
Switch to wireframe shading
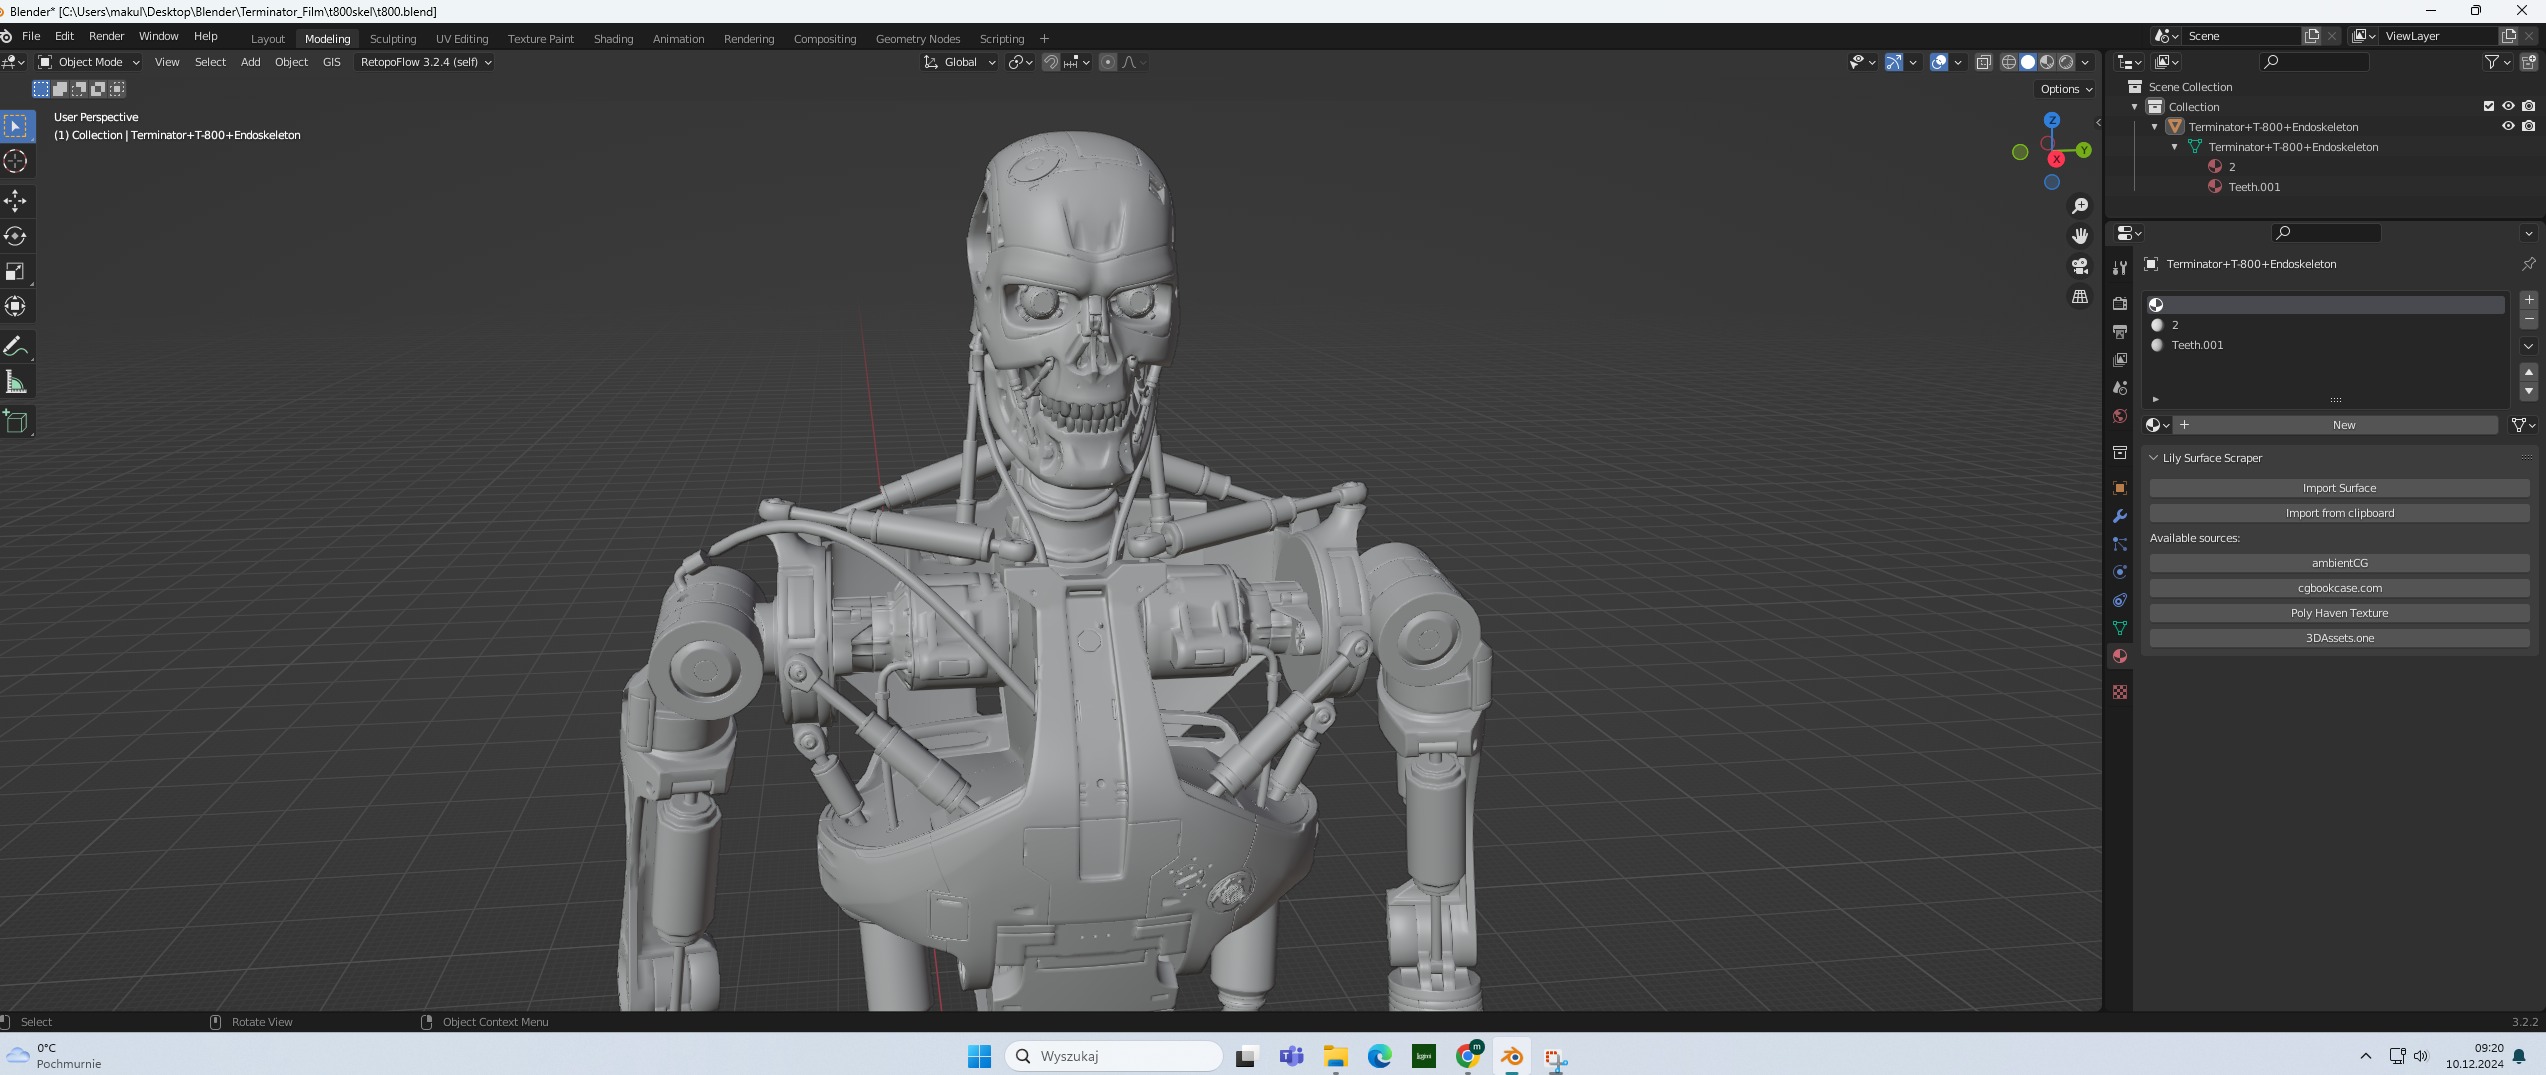pyautogui.click(x=2008, y=62)
